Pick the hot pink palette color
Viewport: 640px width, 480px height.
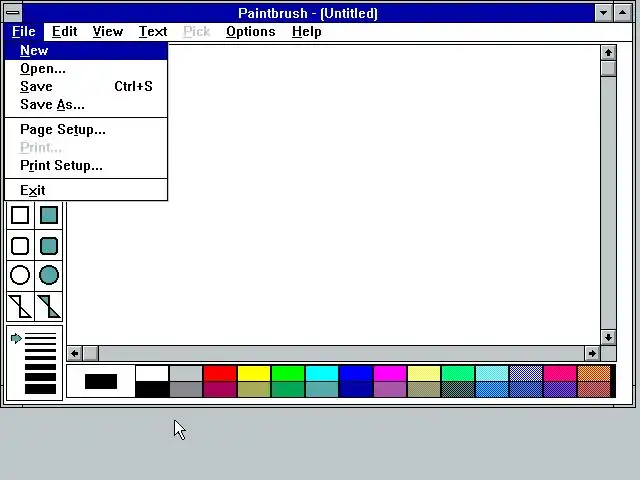(560, 373)
